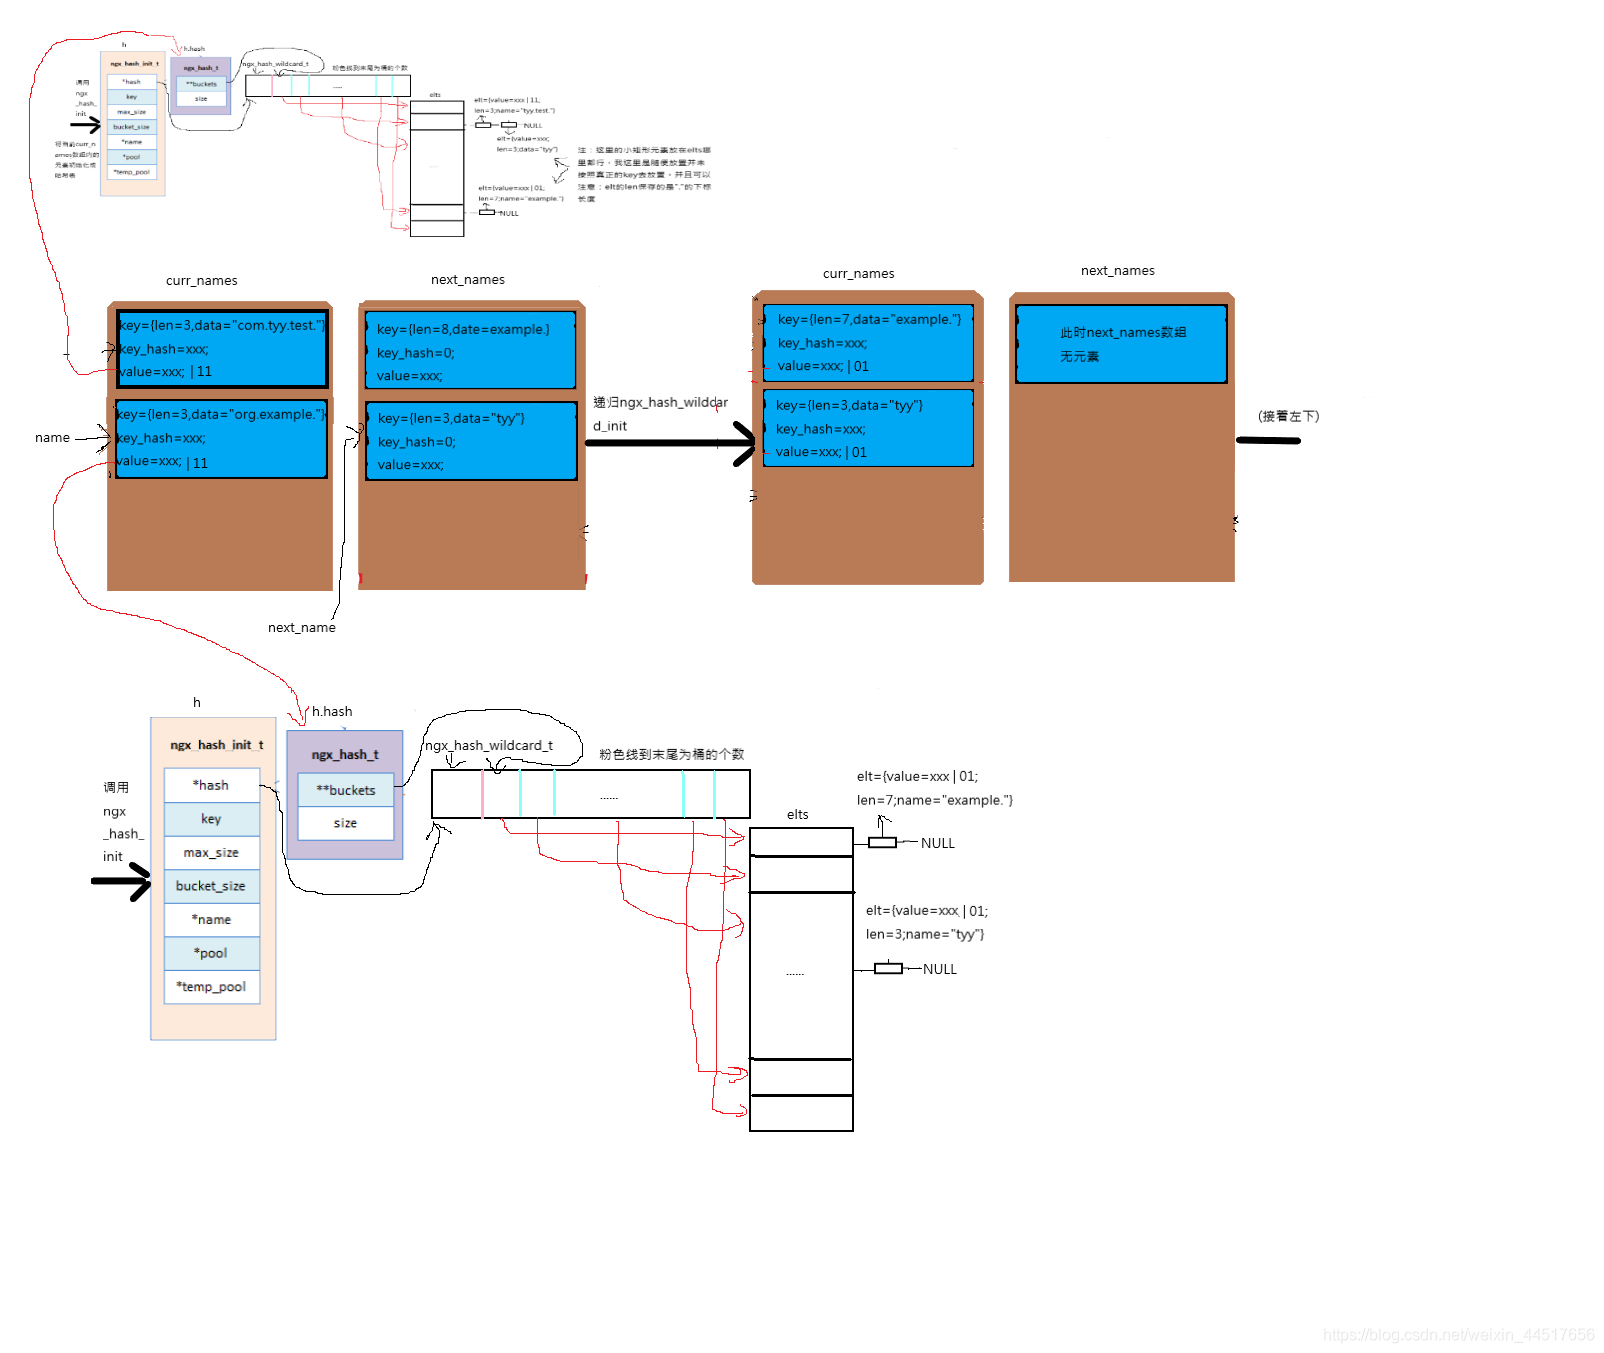Click 'len=3;data="tyy"}' in the small diagram
The height and width of the screenshot is (1353, 1604).
(527, 149)
